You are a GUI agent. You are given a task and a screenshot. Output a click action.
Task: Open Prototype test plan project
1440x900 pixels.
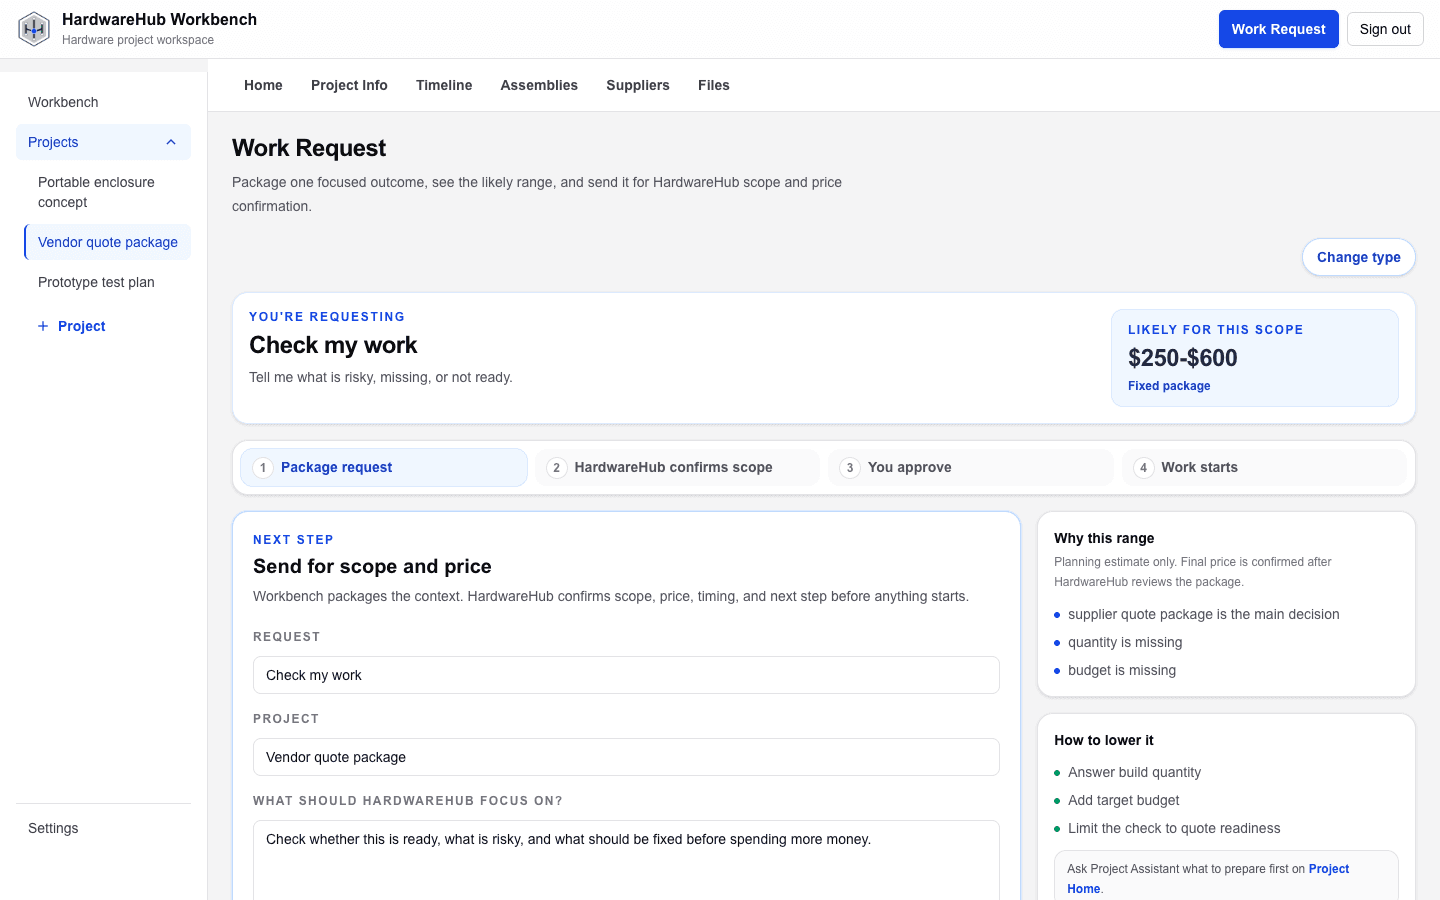107,282
